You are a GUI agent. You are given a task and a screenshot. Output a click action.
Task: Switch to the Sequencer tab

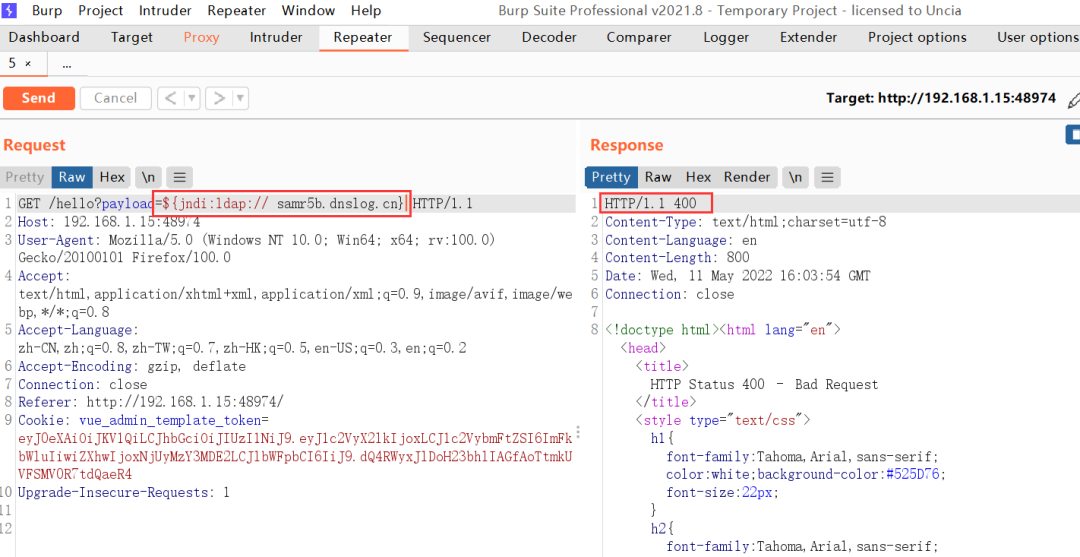click(457, 37)
